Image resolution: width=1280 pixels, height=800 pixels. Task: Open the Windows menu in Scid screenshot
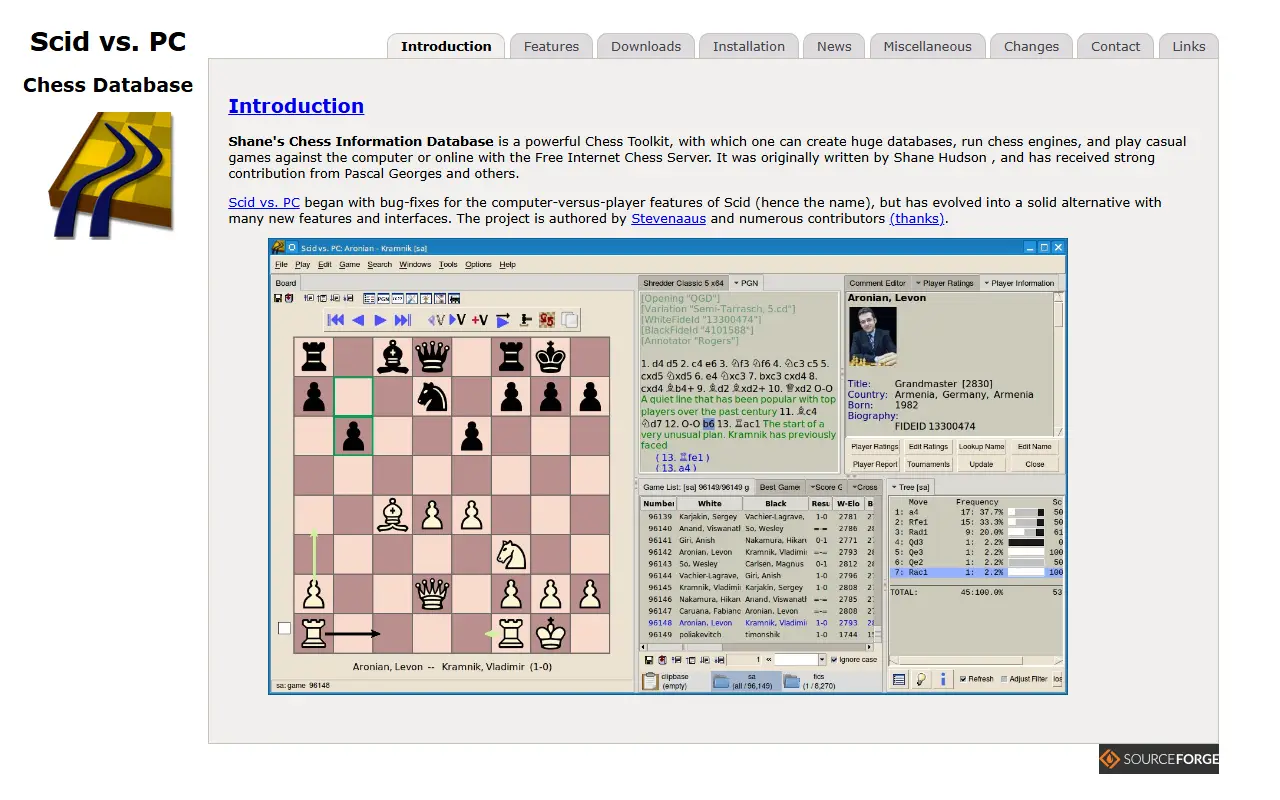415,265
